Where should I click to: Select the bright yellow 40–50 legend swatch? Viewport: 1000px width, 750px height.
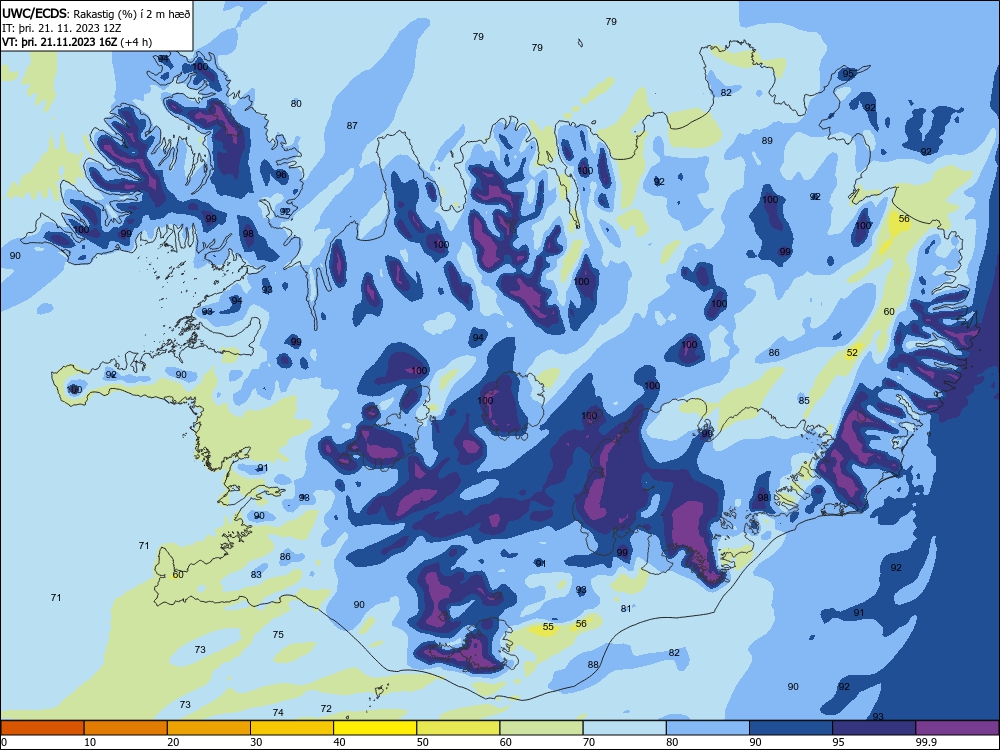pos(375,728)
